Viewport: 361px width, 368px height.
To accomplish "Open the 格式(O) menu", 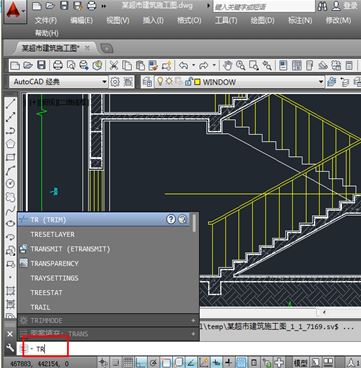I will pyautogui.click(x=189, y=20).
